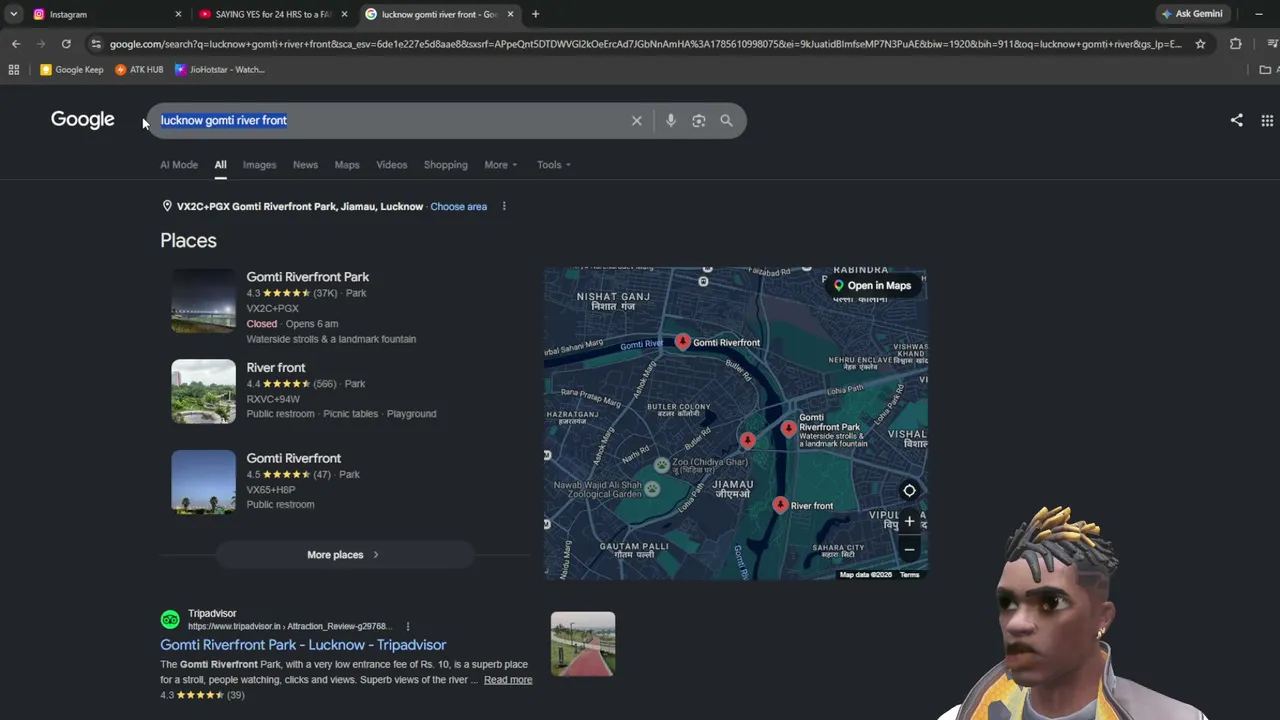Viewport: 1280px width, 720px height.
Task: Submit search with the magnifier icon
Action: 726,120
